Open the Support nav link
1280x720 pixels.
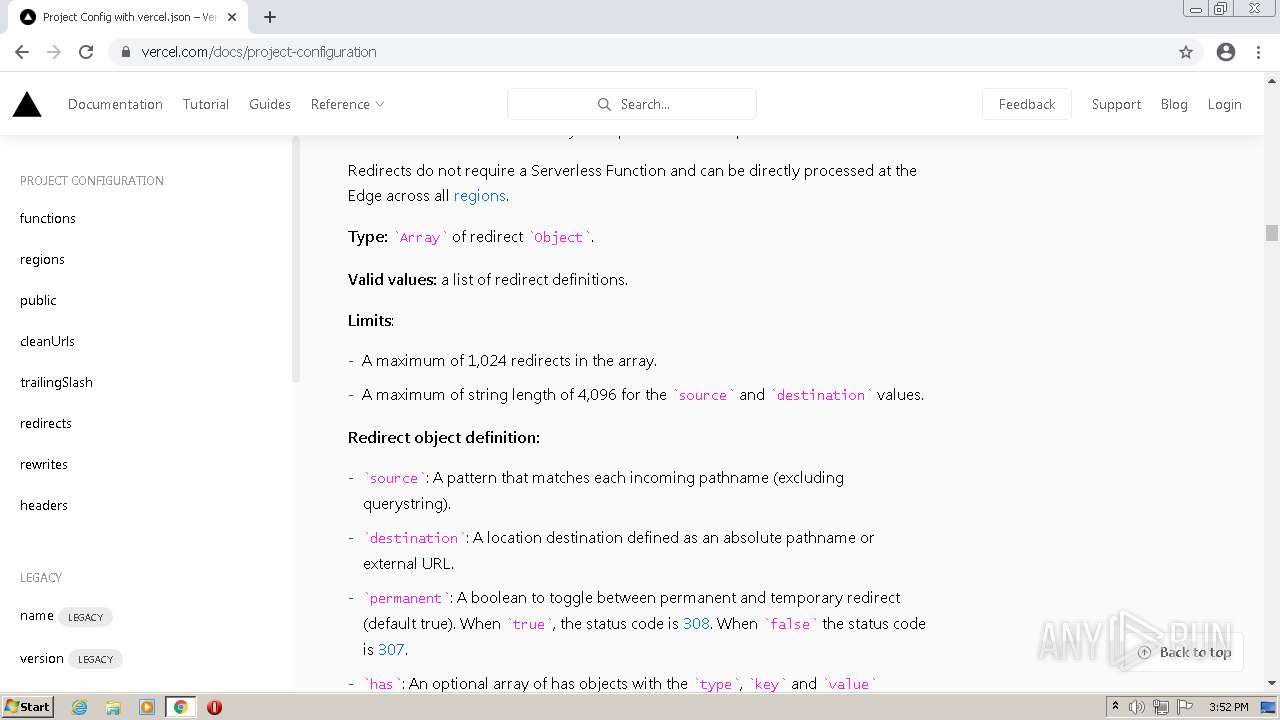coord(1116,104)
